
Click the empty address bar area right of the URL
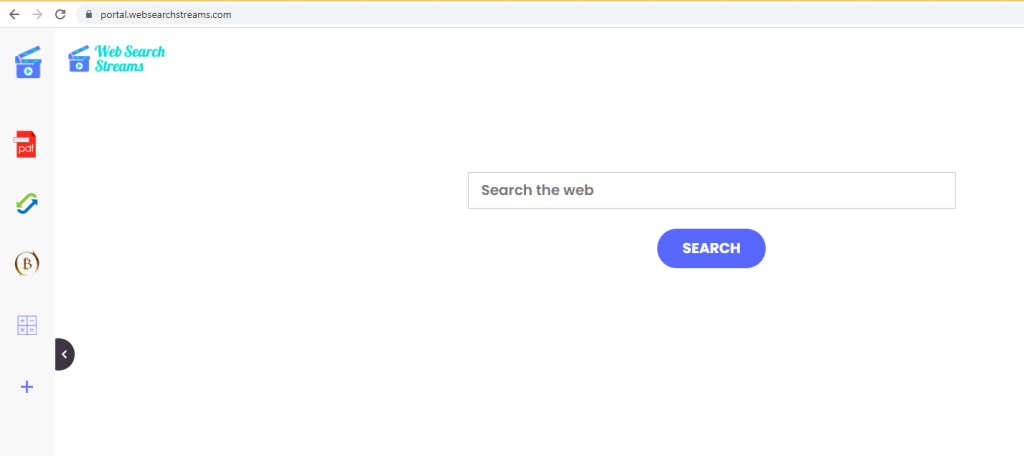point(627,14)
